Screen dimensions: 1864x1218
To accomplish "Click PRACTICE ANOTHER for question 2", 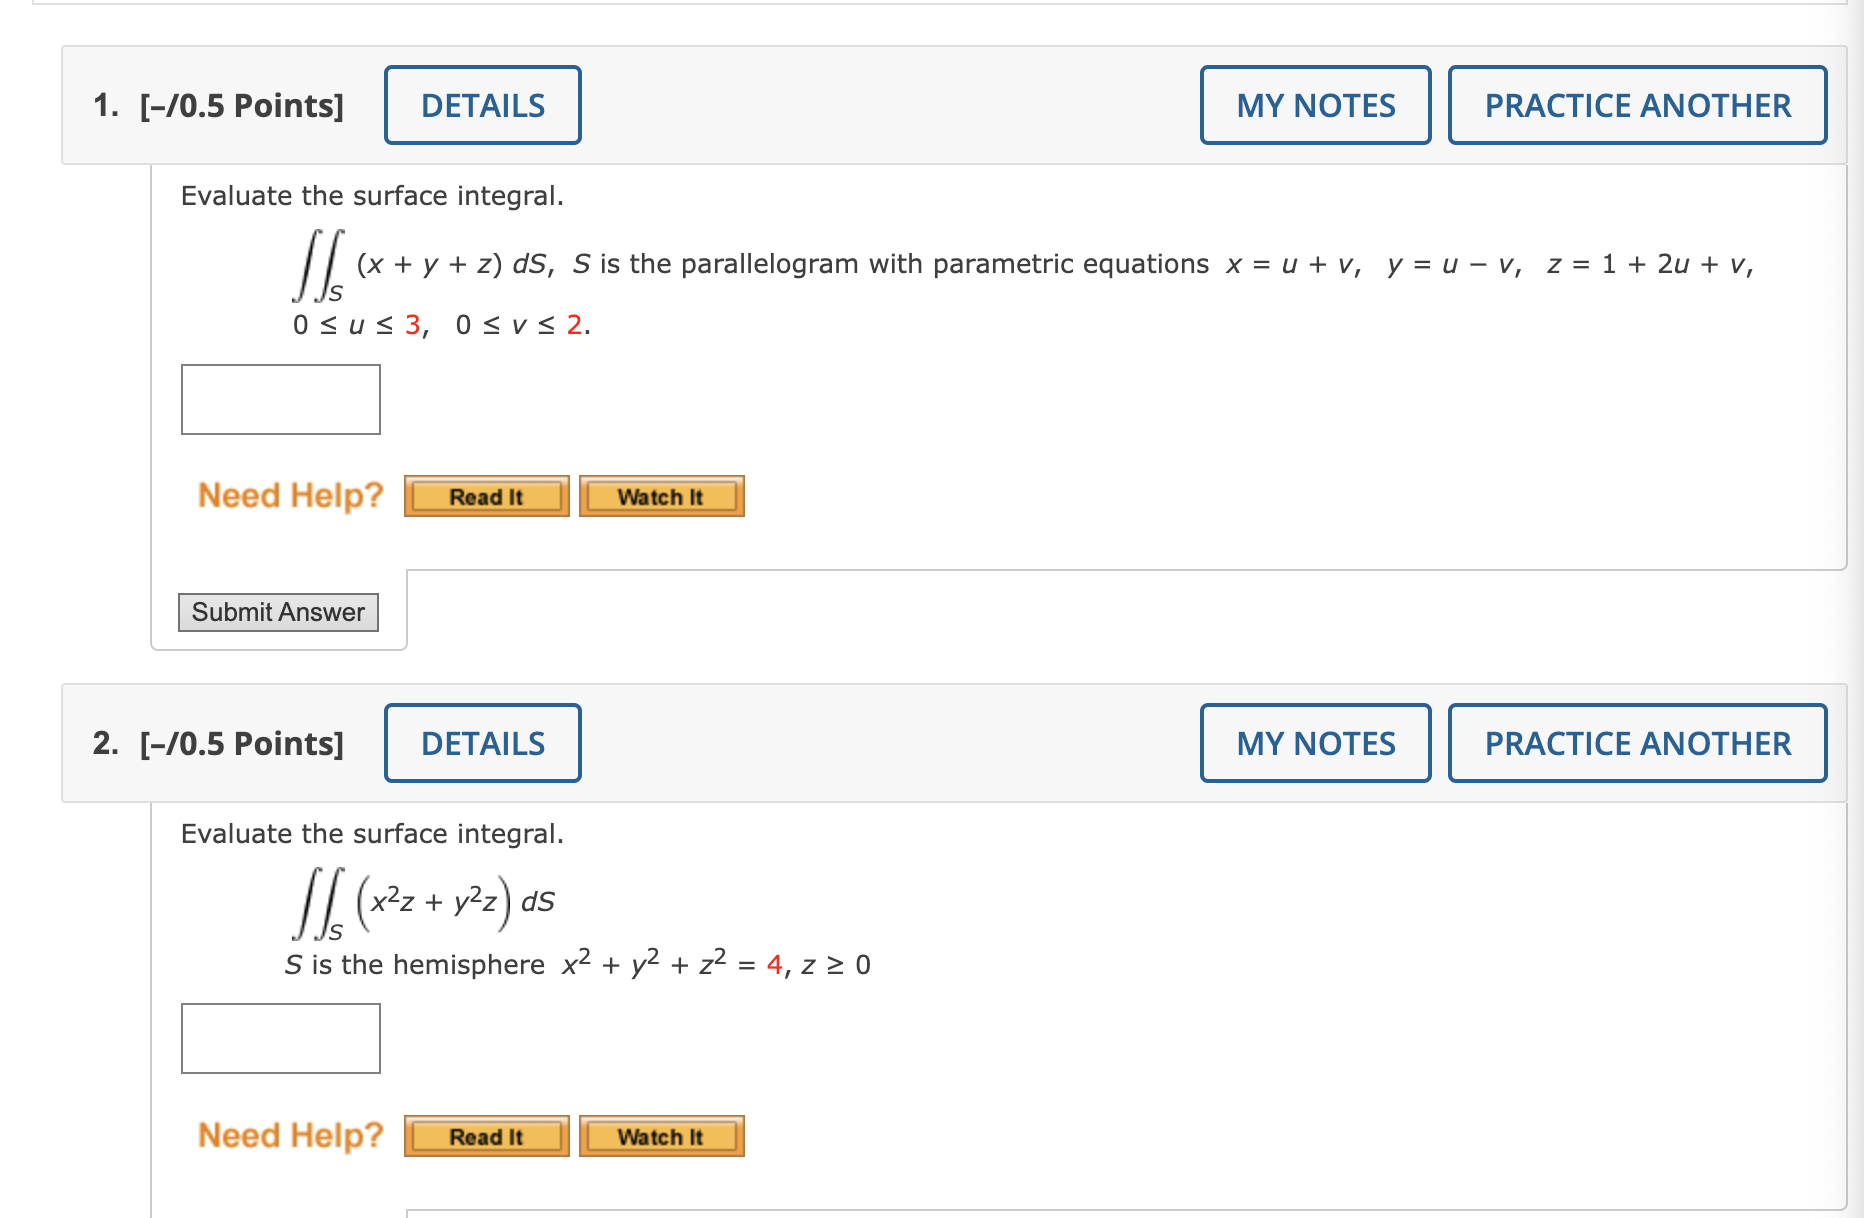I will coord(1638,743).
